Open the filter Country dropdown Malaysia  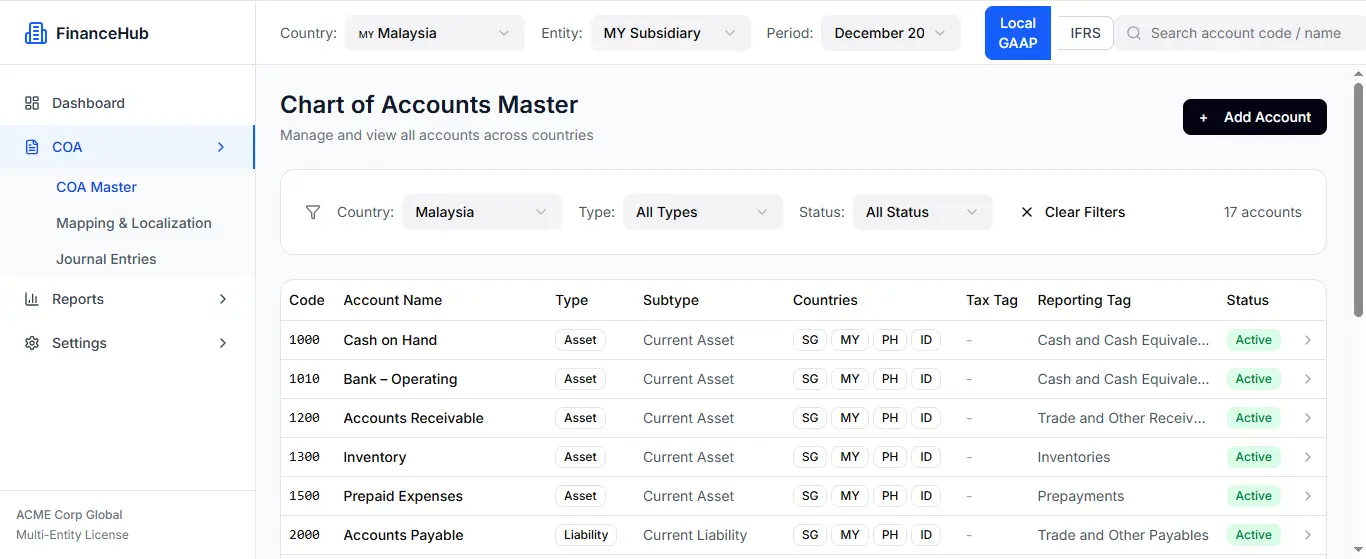(x=481, y=212)
